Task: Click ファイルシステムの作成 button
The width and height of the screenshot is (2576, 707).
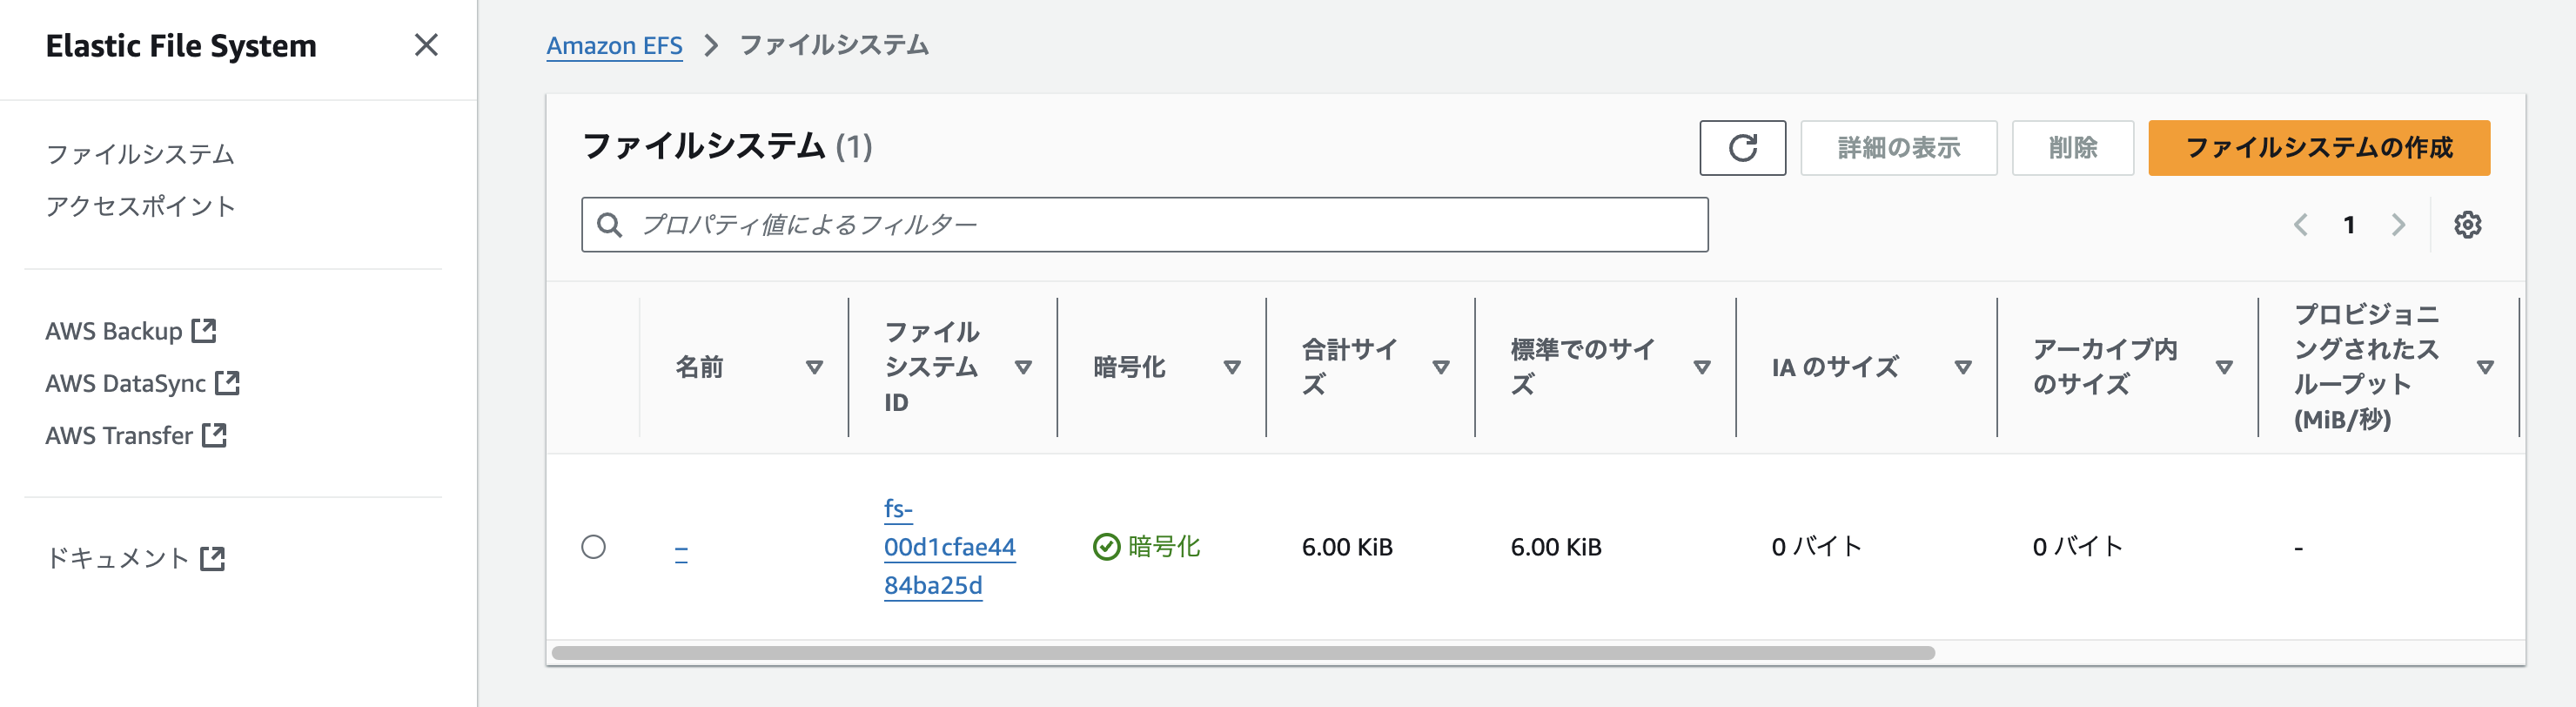Action: click(2319, 148)
